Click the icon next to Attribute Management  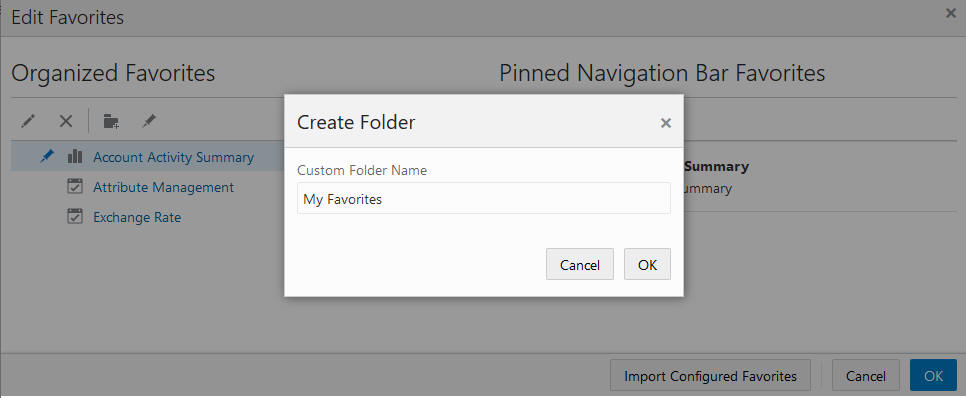pos(75,186)
